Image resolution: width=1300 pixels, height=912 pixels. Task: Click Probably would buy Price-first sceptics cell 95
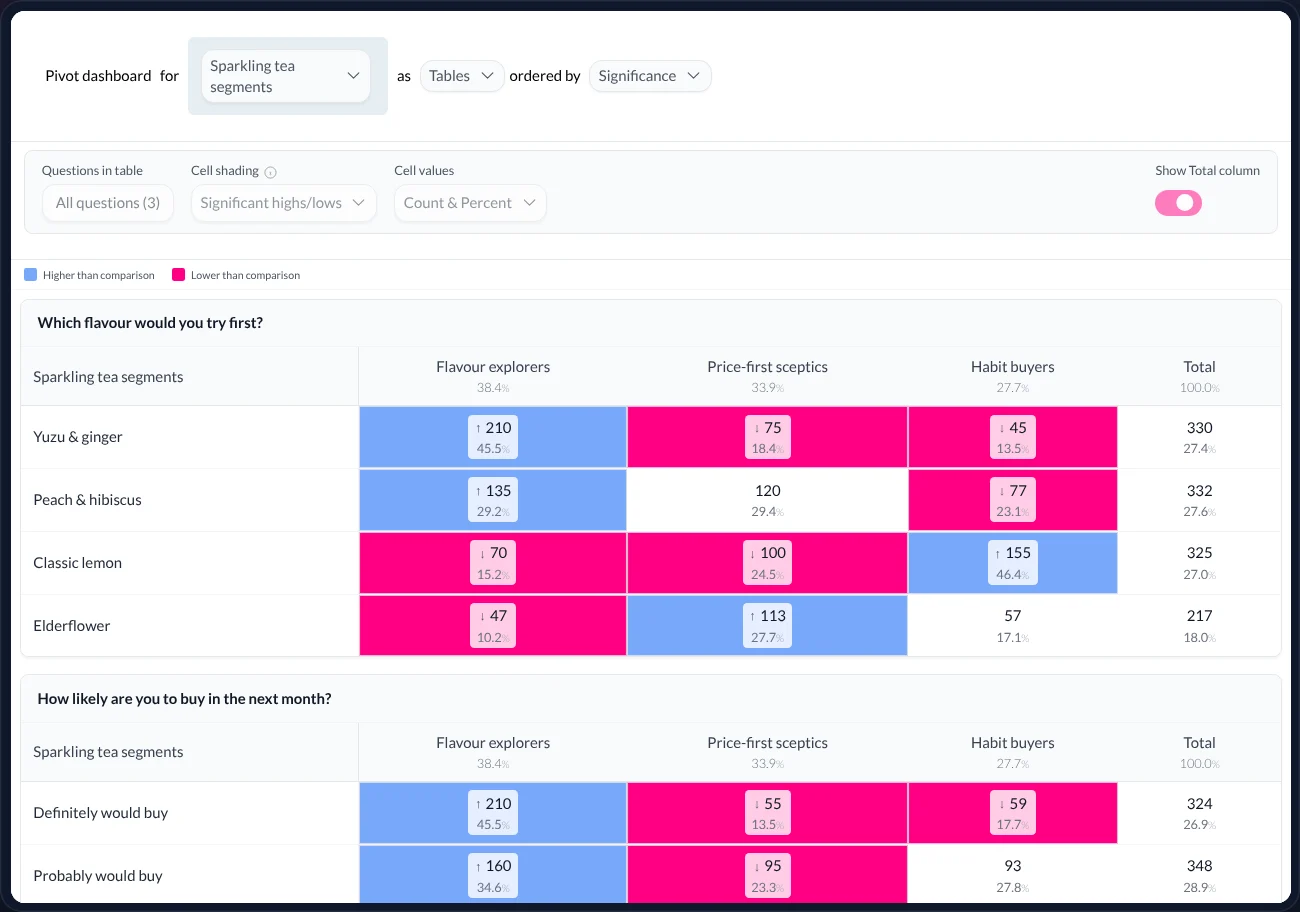pos(767,876)
